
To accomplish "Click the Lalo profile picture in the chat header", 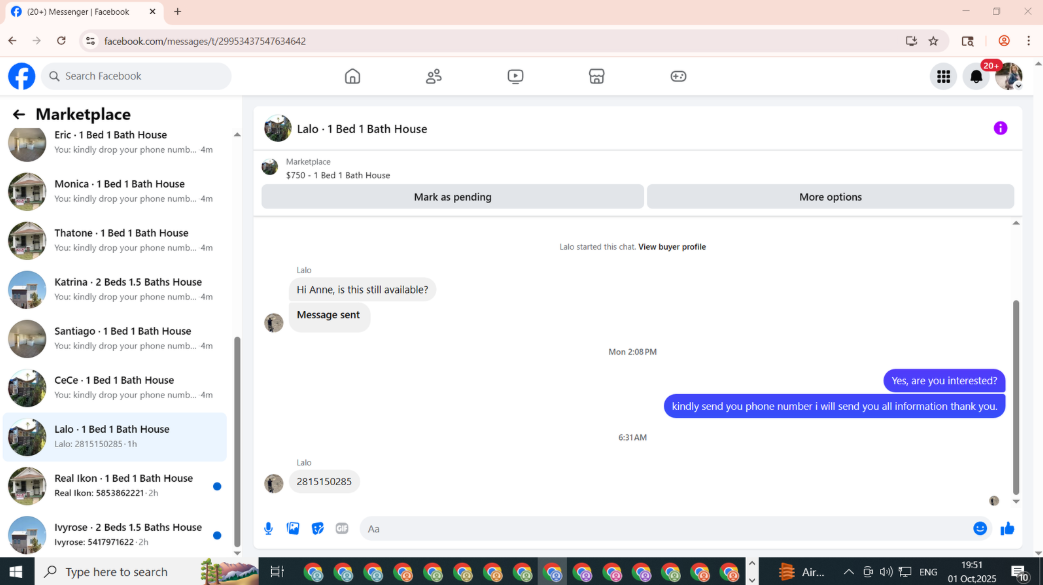I will [277, 128].
